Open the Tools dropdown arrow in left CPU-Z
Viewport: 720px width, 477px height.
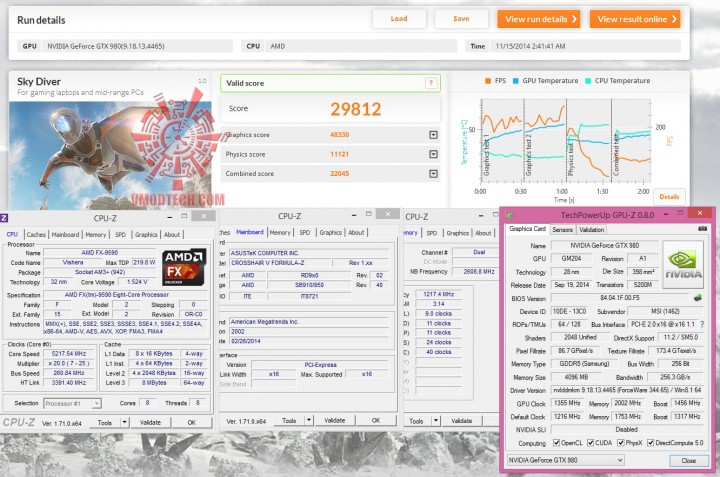click(x=124, y=422)
